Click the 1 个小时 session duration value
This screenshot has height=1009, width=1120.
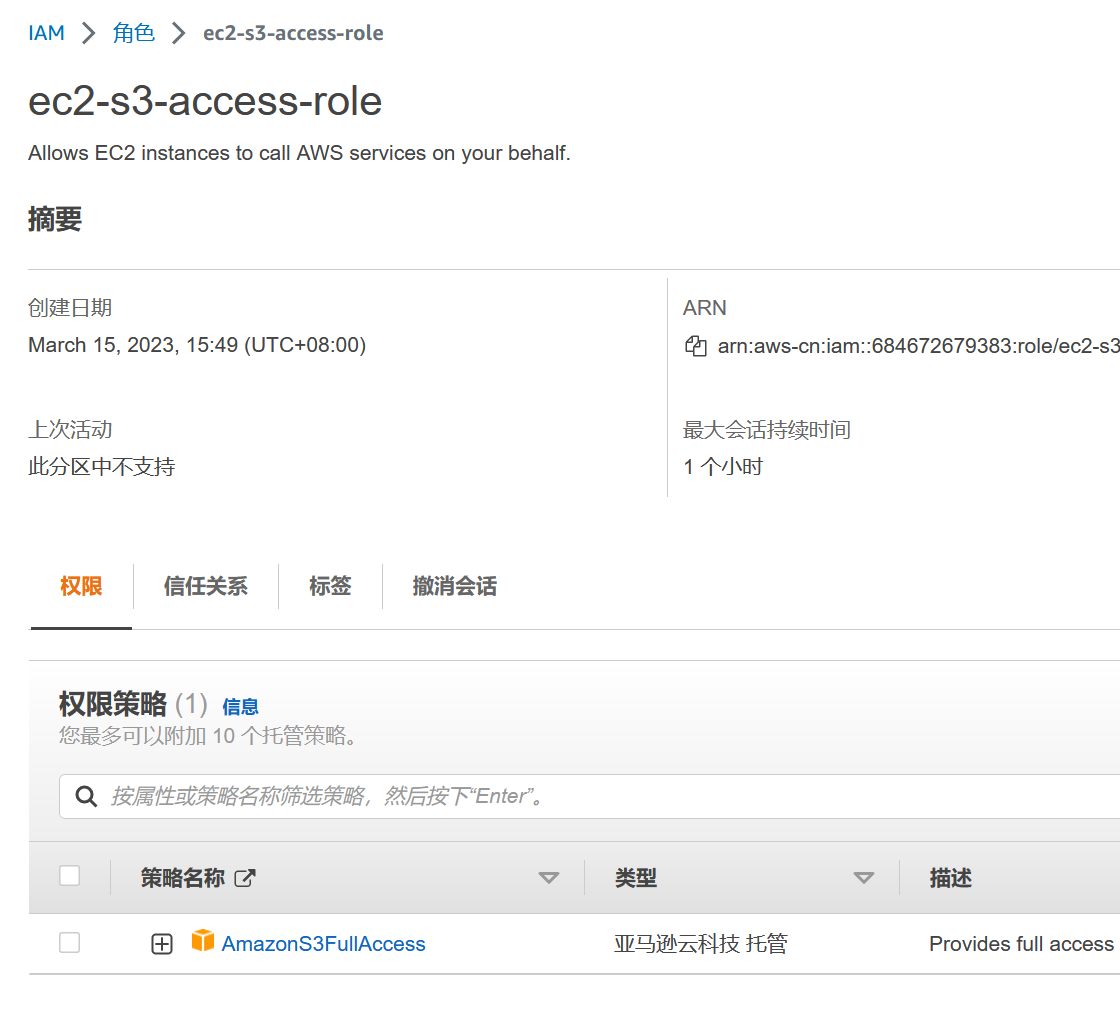point(723,467)
